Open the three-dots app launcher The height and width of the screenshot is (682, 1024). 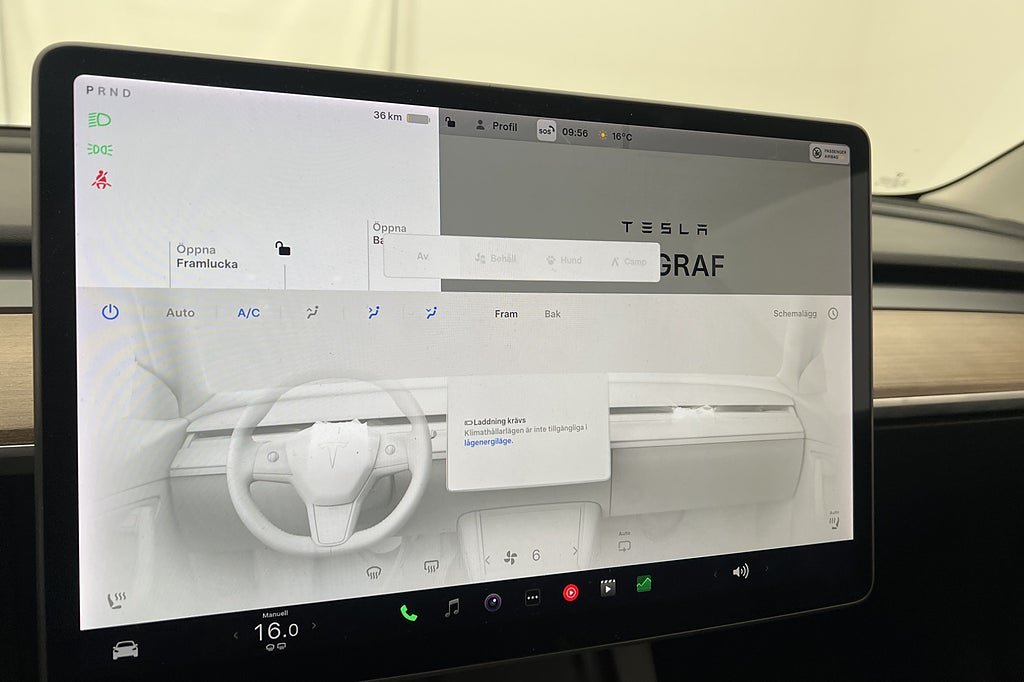tap(532, 598)
